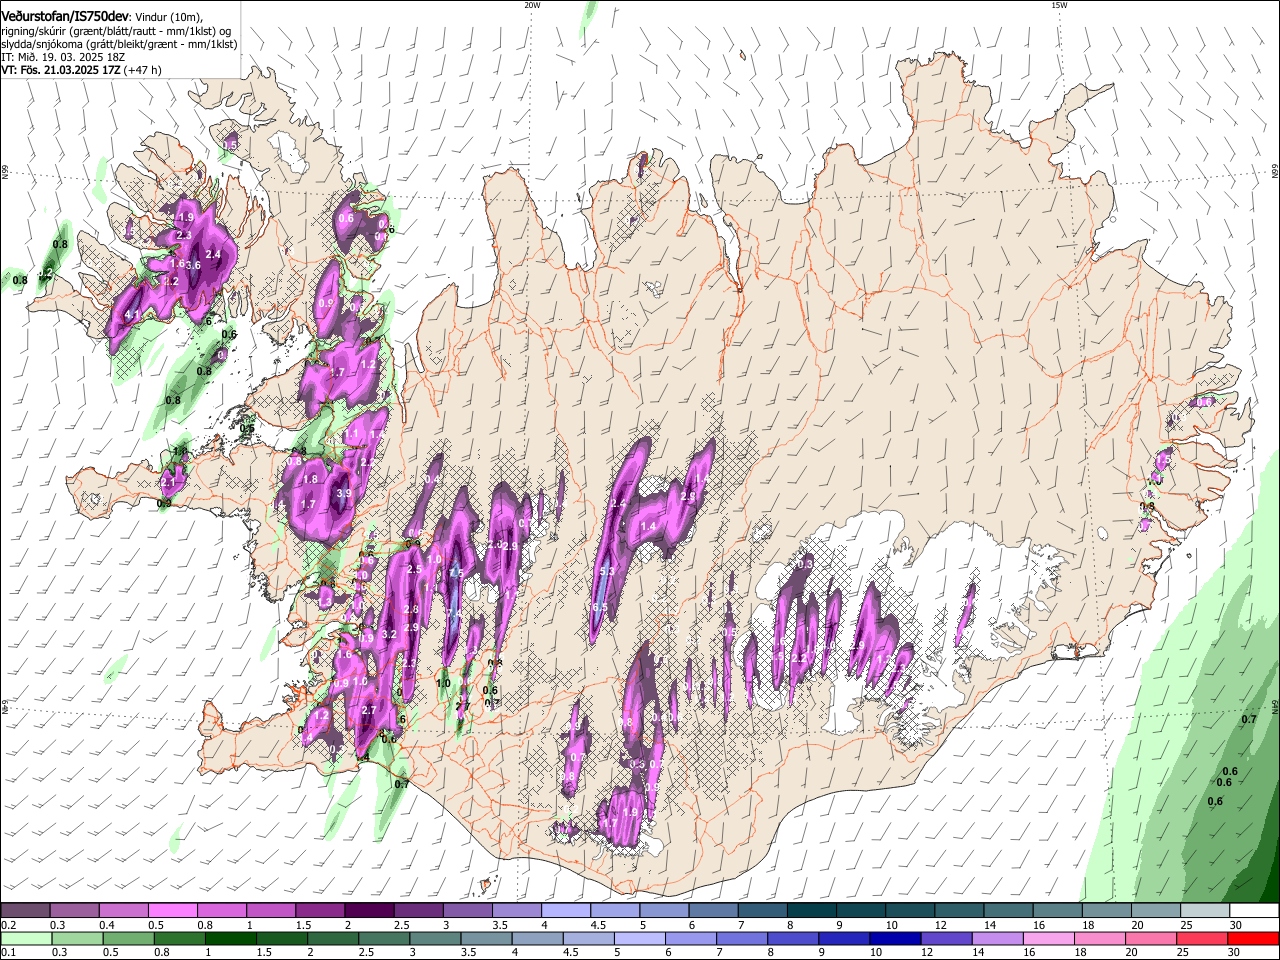Select white snow legend swatch at 30
The image size is (1280, 960).
tap(1254, 911)
